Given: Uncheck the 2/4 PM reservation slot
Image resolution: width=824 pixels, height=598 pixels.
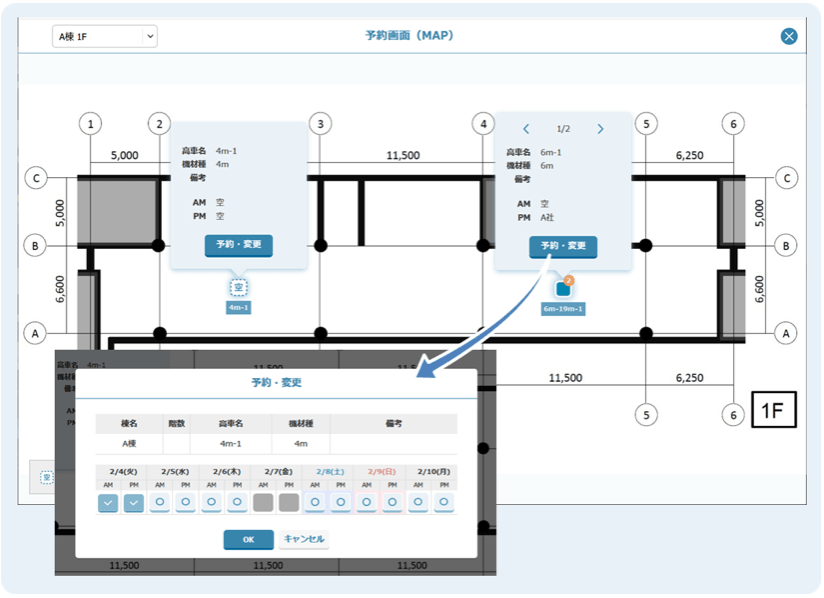Looking at the screenshot, I should 135,502.
